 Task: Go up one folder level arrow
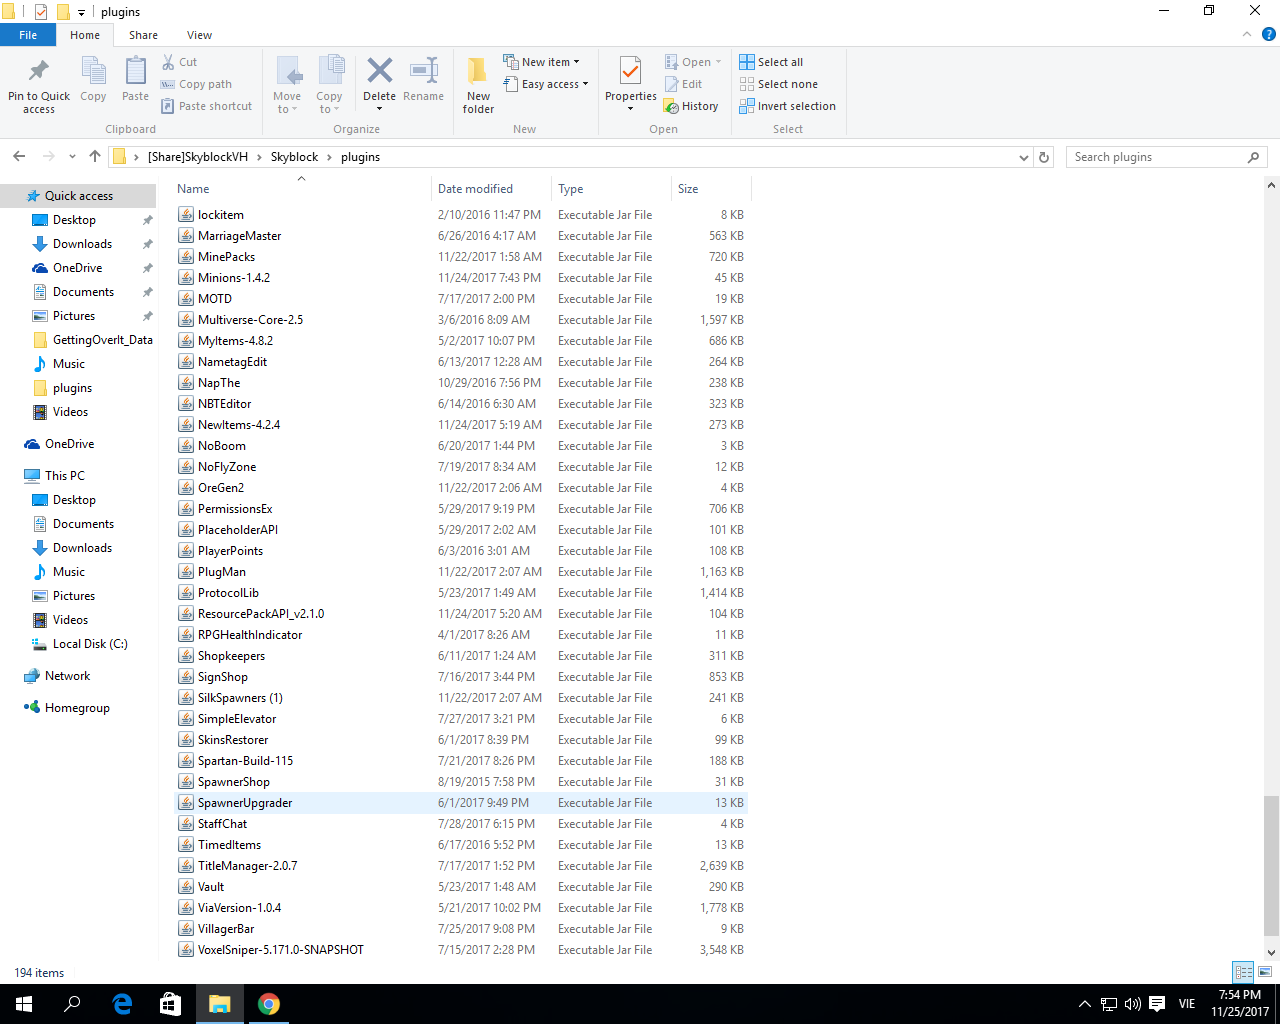click(x=95, y=156)
